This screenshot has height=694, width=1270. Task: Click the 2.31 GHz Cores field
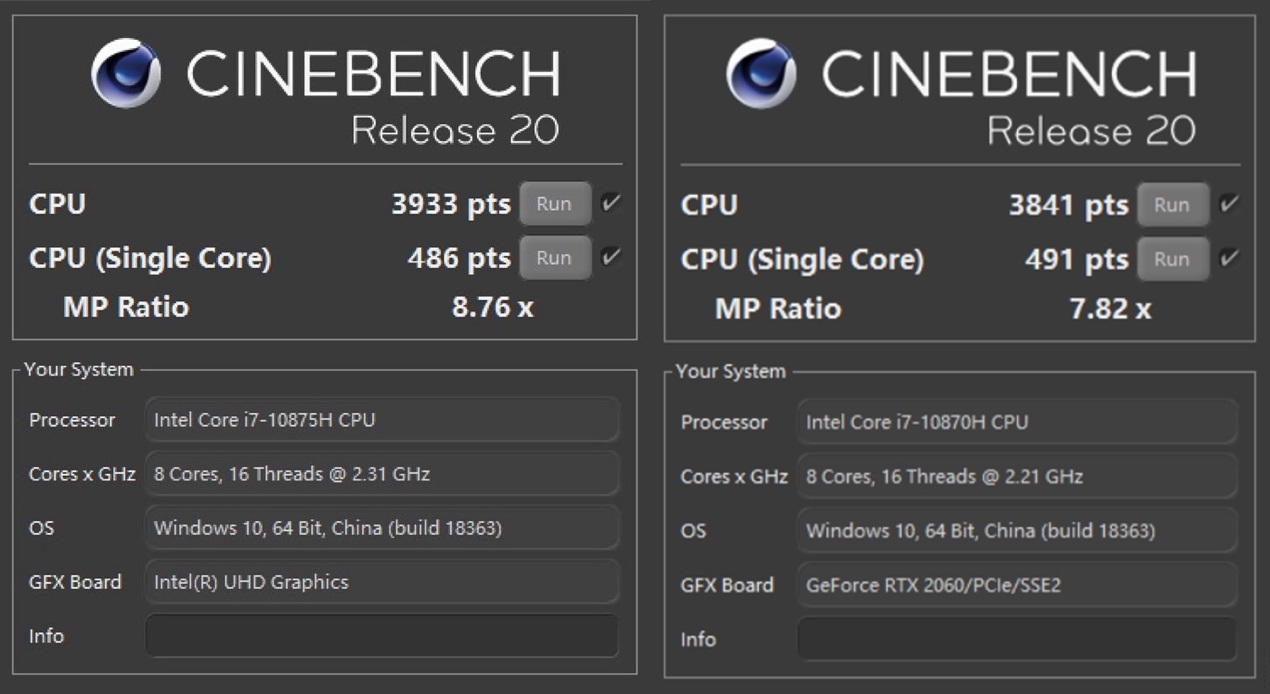click(382, 474)
